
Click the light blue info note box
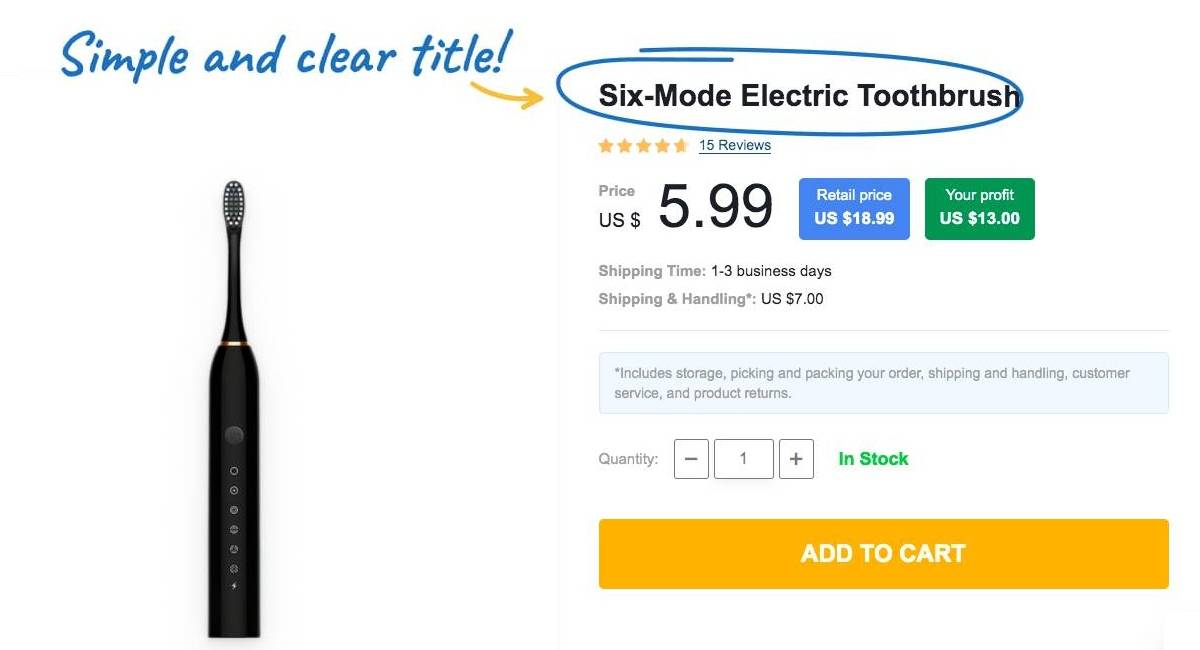coord(884,383)
